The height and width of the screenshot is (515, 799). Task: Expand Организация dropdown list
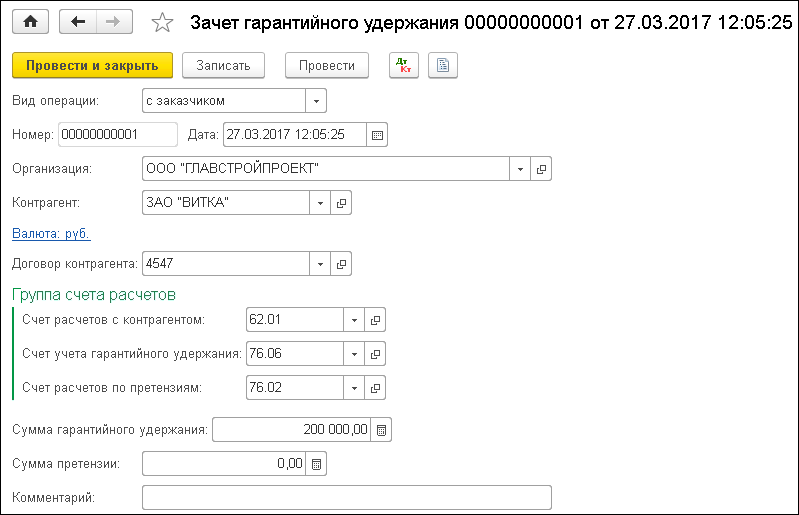click(520, 169)
